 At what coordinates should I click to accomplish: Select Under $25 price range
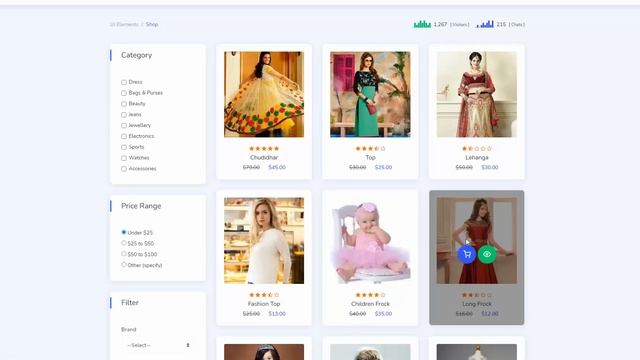pyautogui.click(x=124, y=232)
